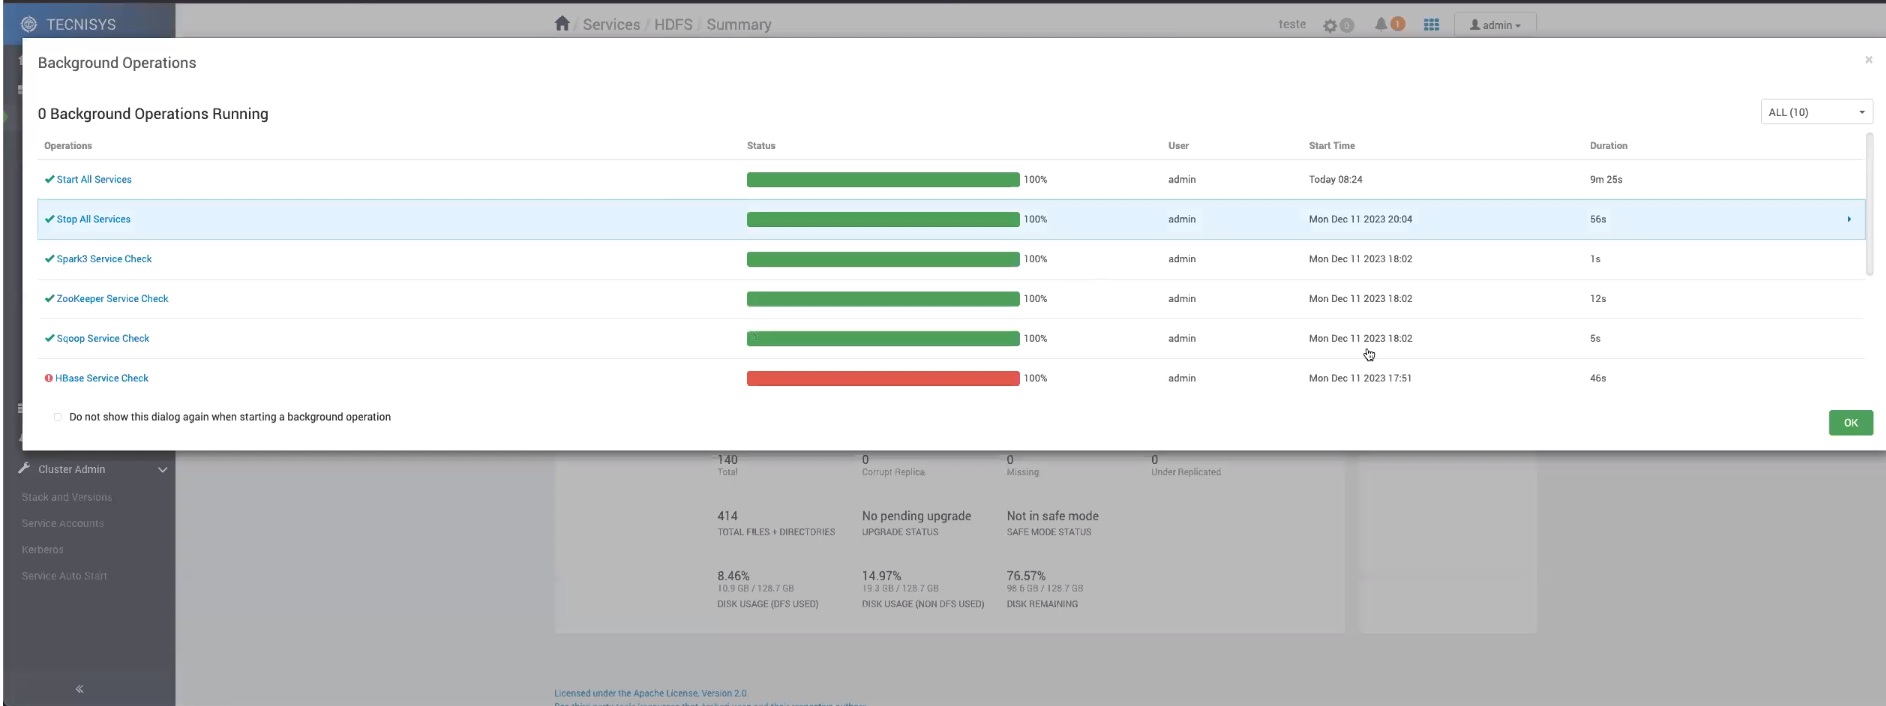Open the admin user dropdown
The width and height of the screenshot is (1886, 706).
click(1495, 25)
